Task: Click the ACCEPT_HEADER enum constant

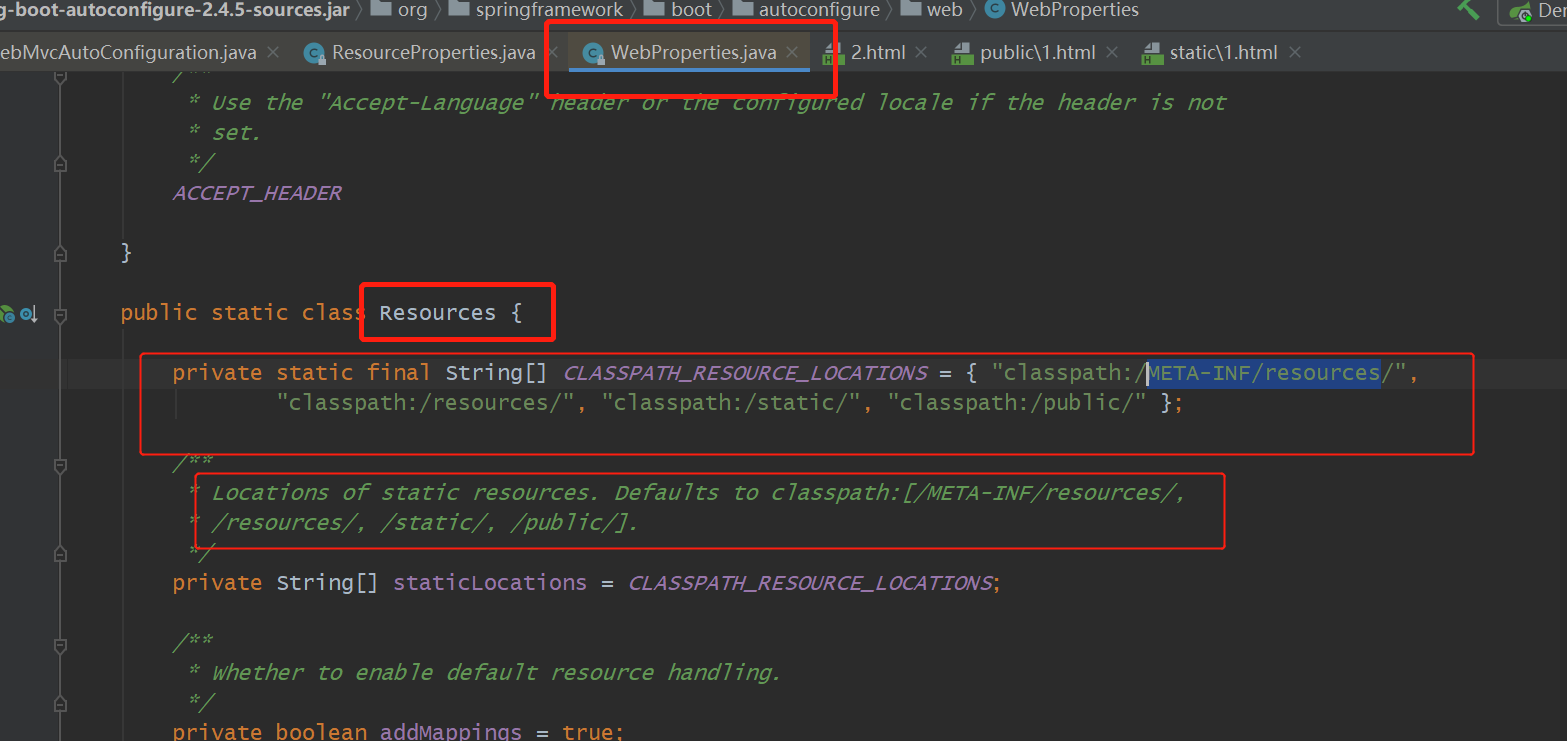Action: [x=257, y=193]
